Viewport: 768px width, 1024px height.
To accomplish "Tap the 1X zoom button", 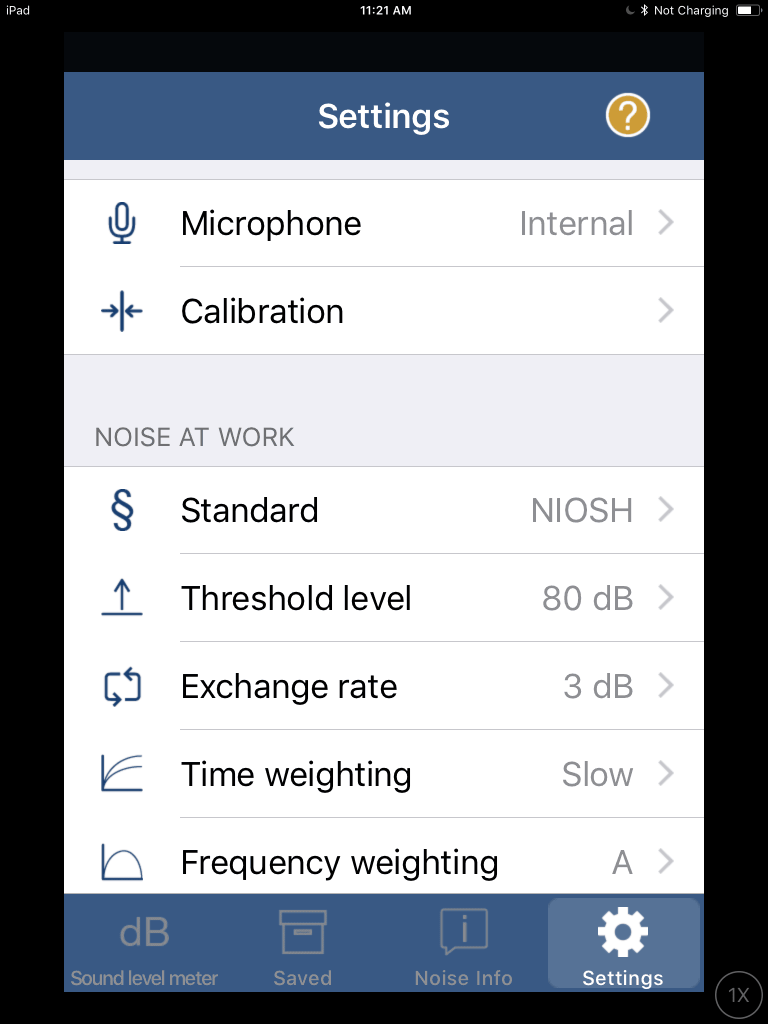I will click(738, 994).
